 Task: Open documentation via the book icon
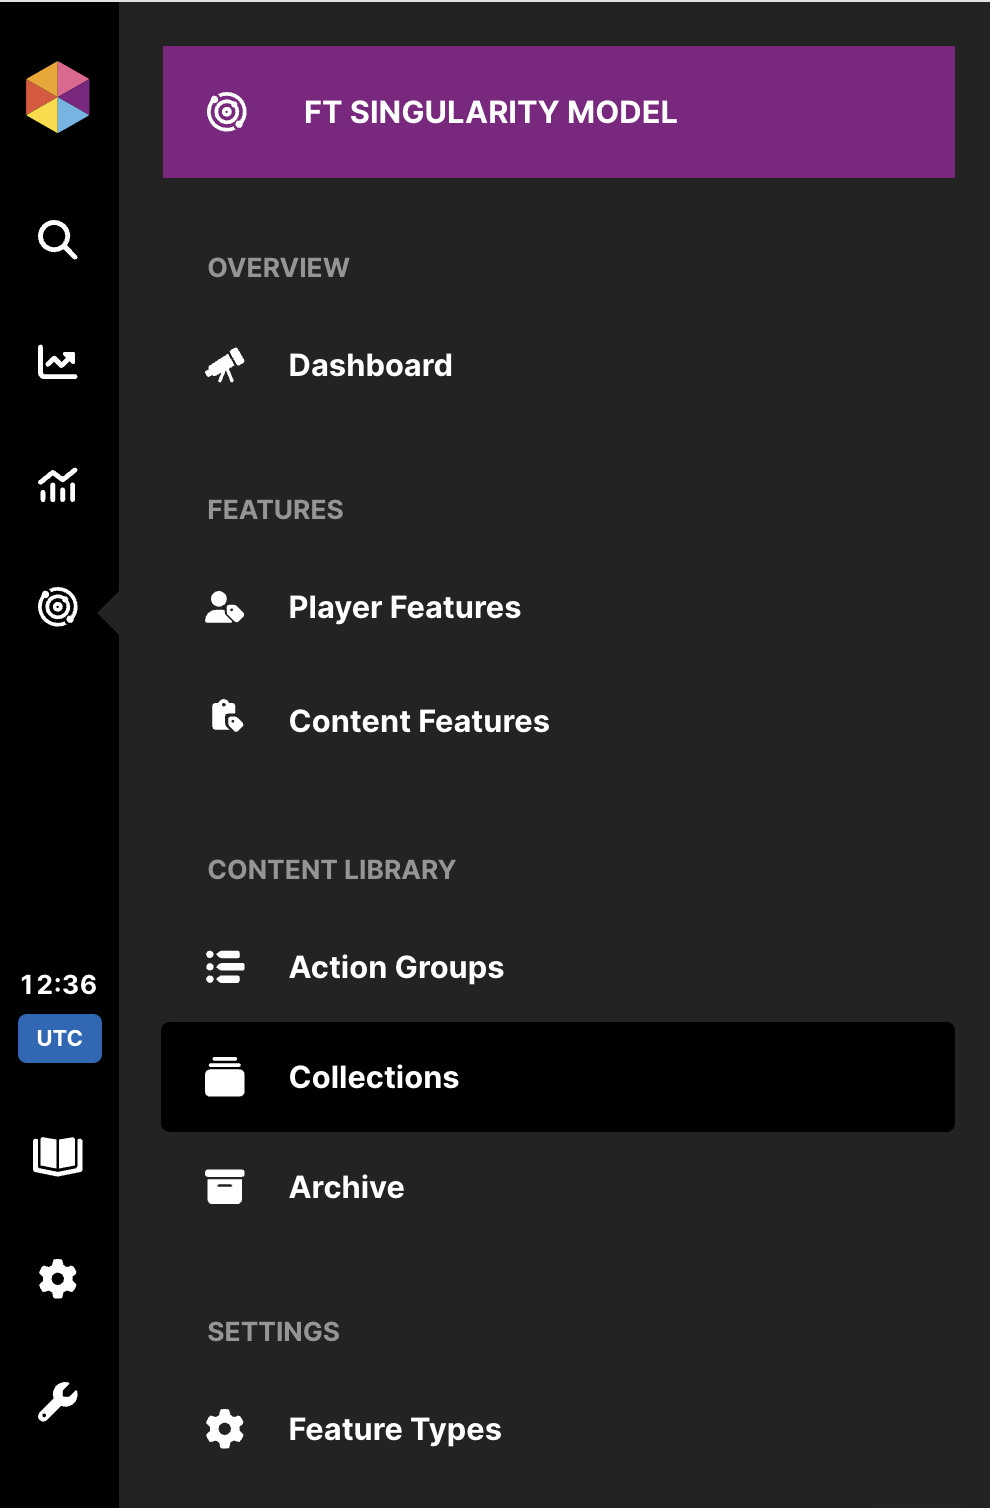pos(58,1156)
